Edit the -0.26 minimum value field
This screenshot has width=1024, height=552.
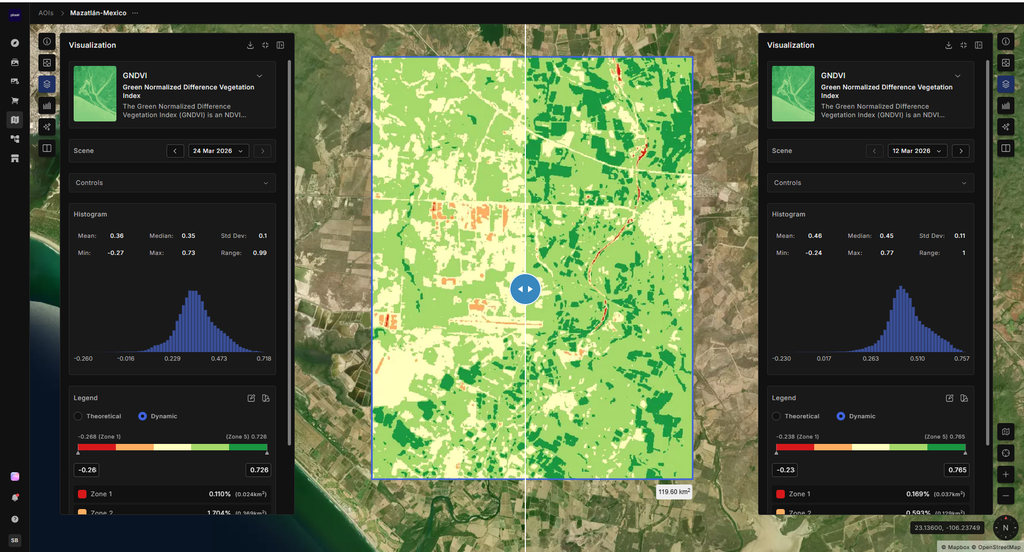87,470
